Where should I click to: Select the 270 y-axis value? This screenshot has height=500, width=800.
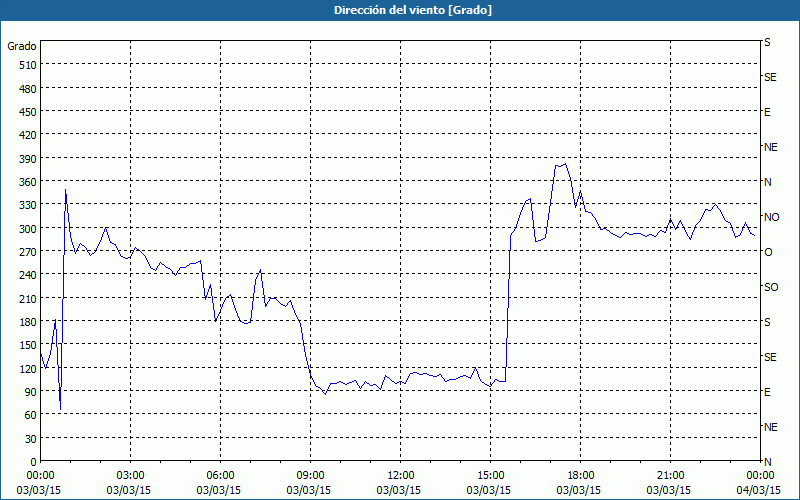(28, 252)
